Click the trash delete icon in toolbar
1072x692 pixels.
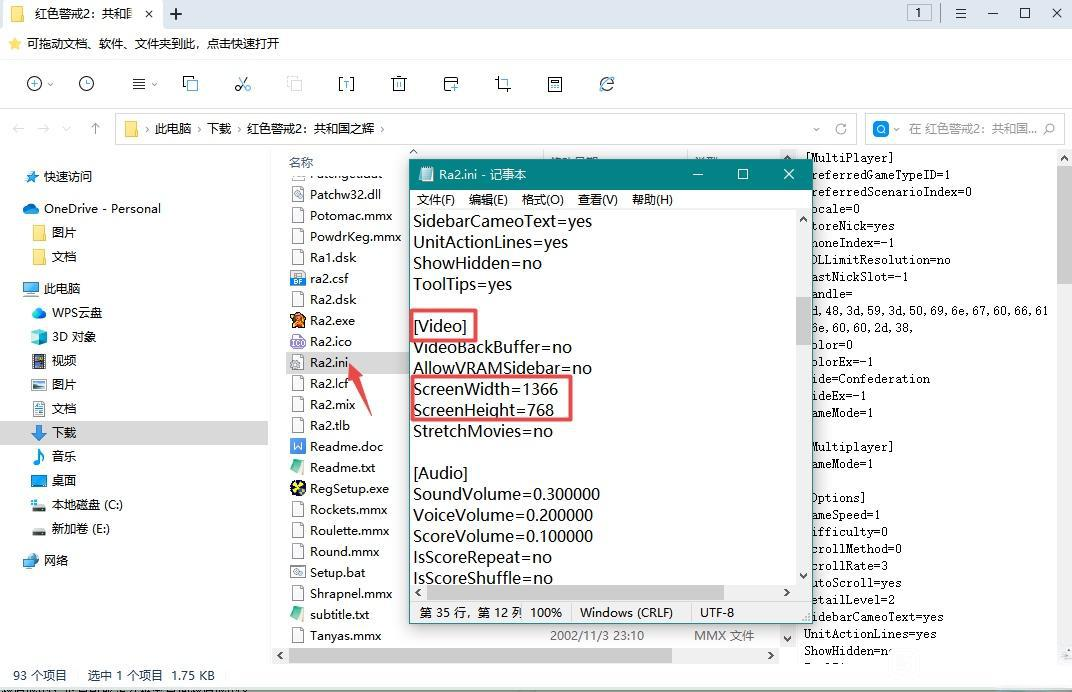tap(399, 84)
